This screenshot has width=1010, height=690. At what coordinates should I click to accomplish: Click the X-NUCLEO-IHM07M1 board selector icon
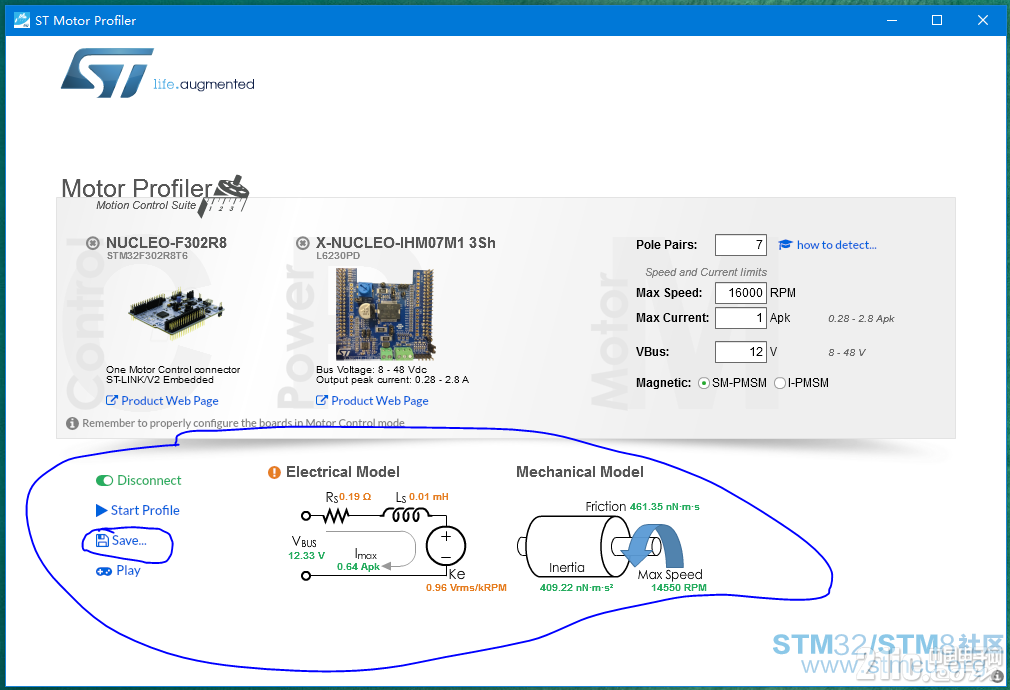[302, 244]
